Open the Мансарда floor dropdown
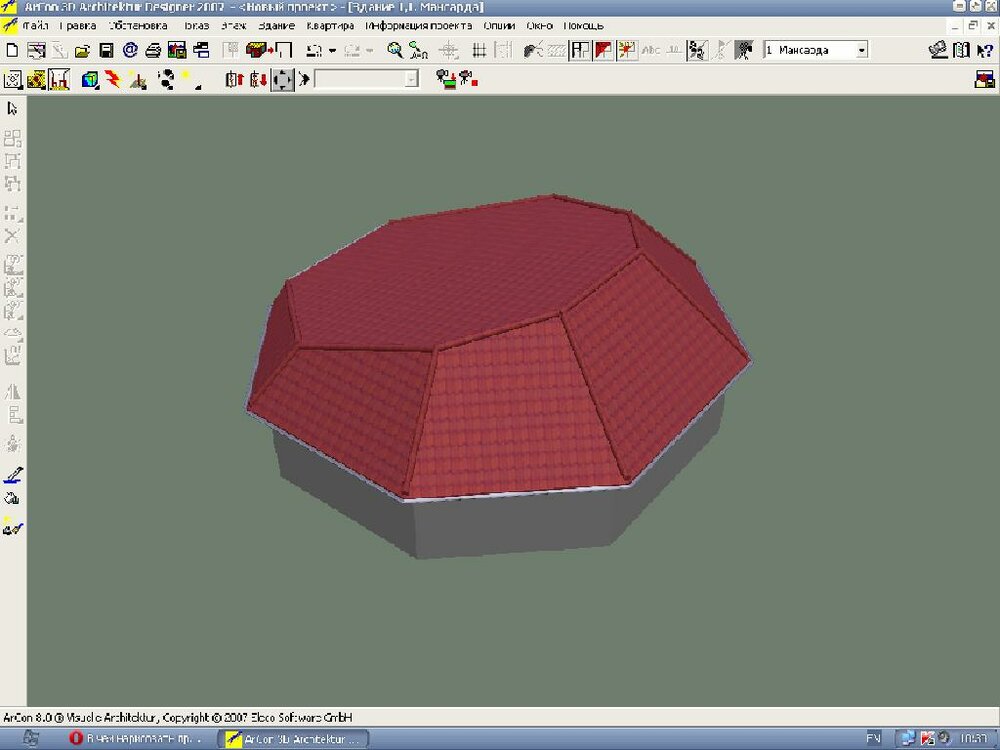The image size is (1000, 750). [861, 49]
